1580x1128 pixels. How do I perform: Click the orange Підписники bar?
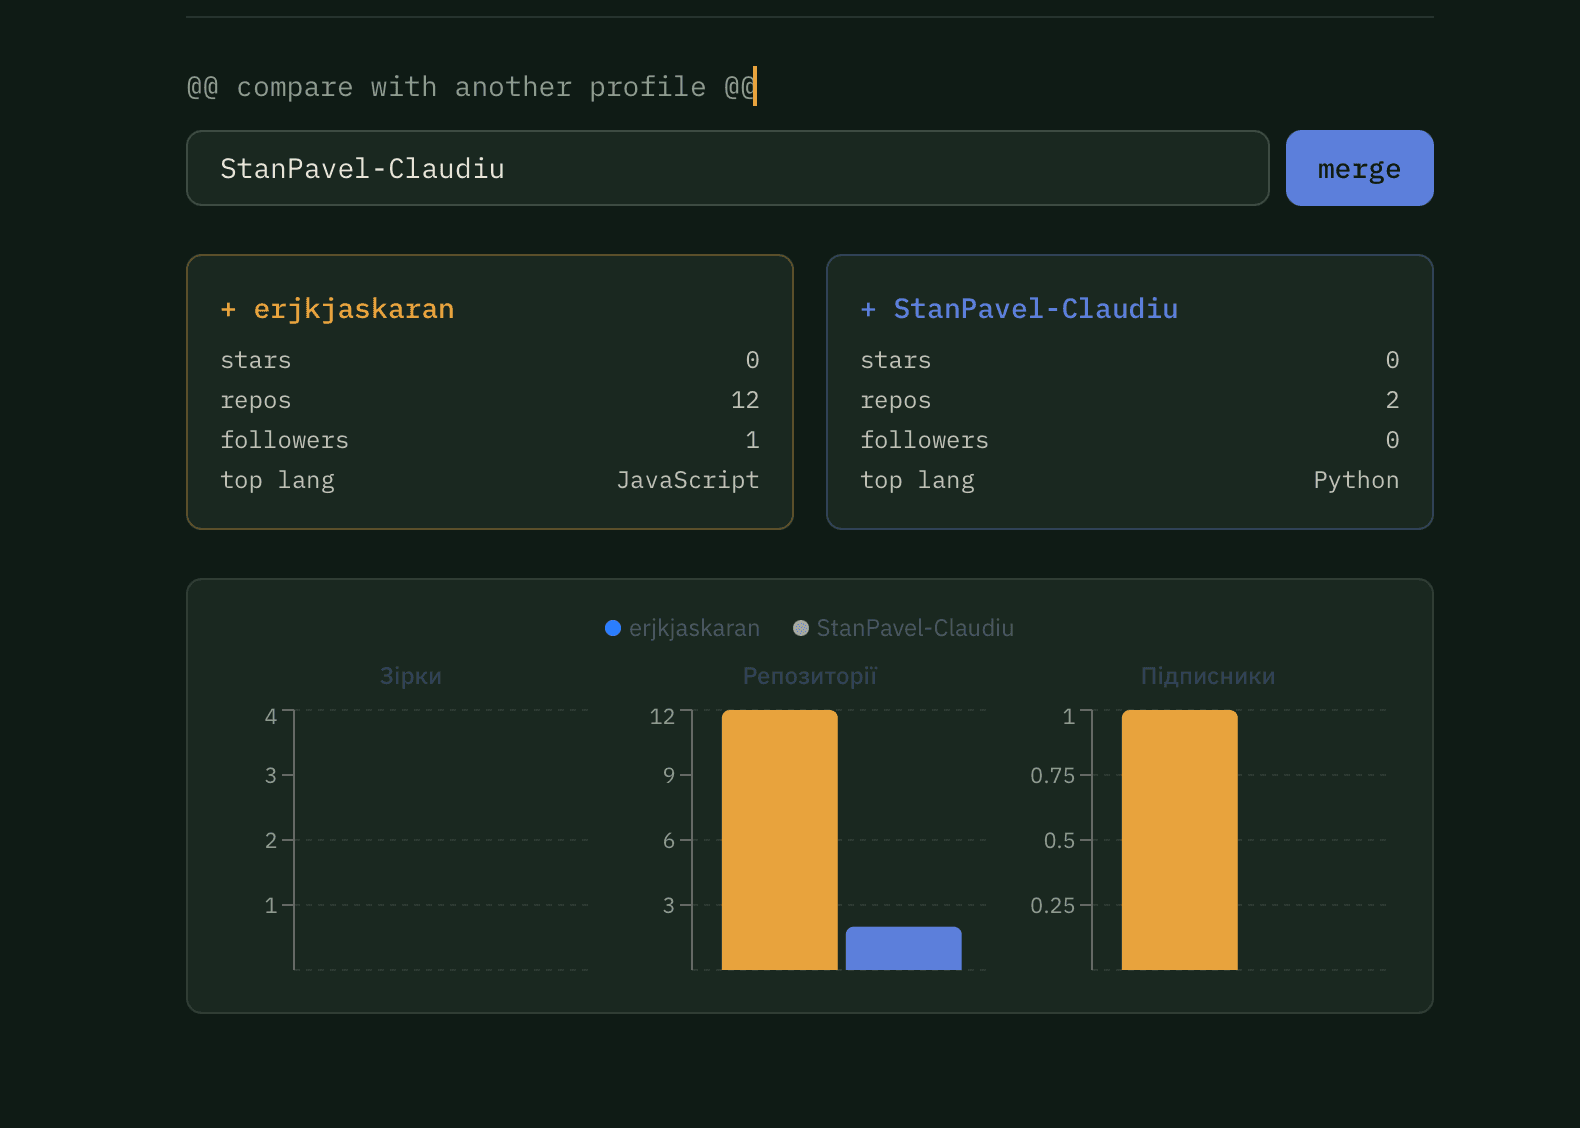click(x=1180, y=840)
